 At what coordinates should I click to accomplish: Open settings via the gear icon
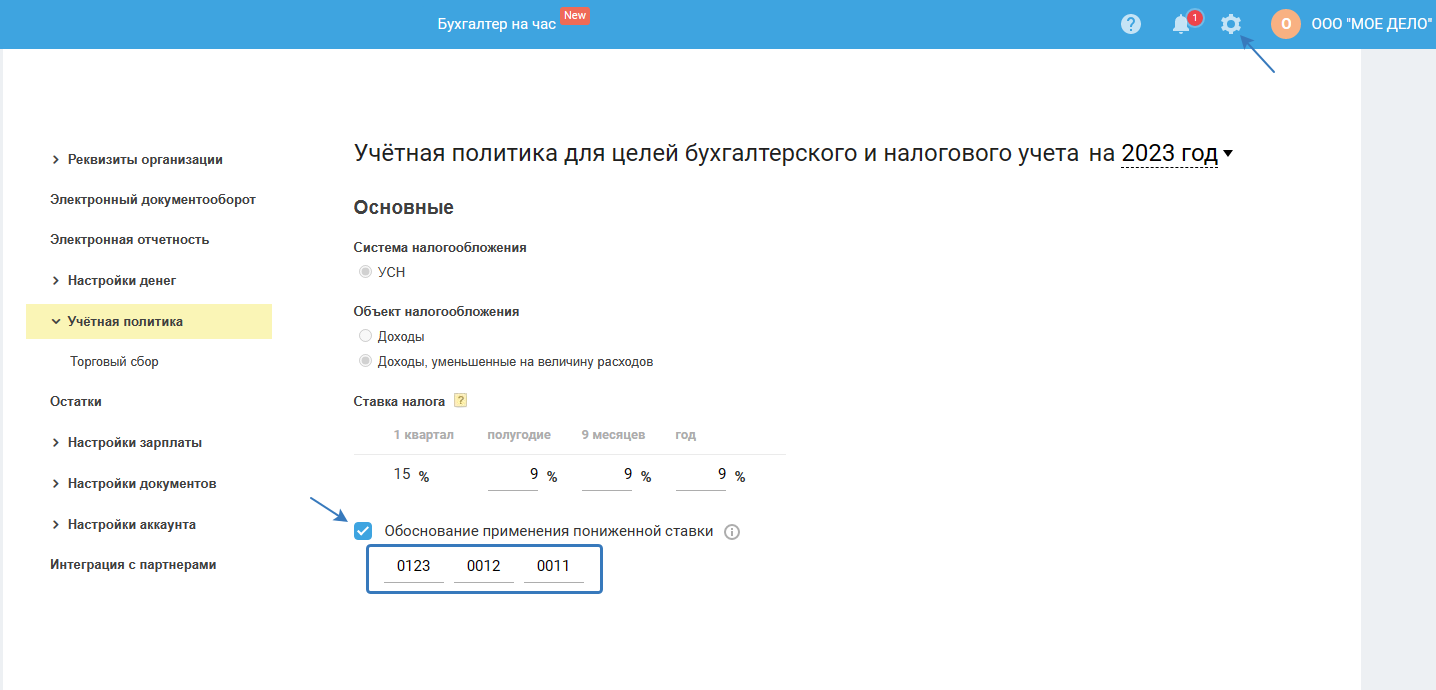1231,24
